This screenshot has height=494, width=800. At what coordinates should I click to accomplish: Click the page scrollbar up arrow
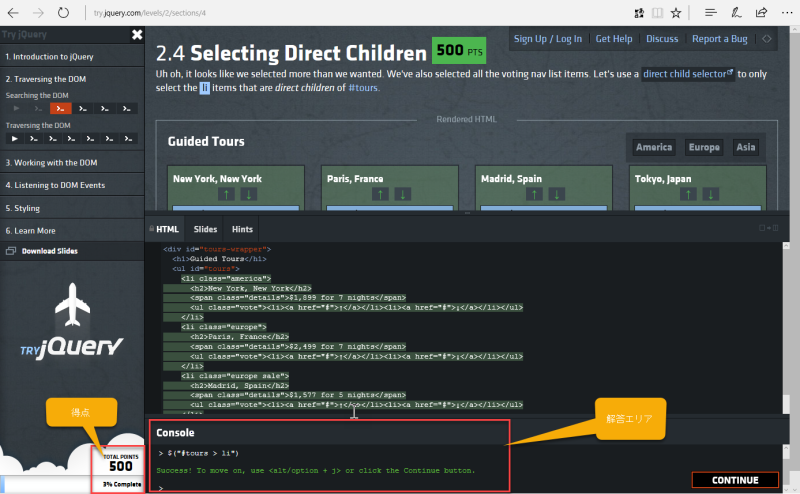pos(794,31)
